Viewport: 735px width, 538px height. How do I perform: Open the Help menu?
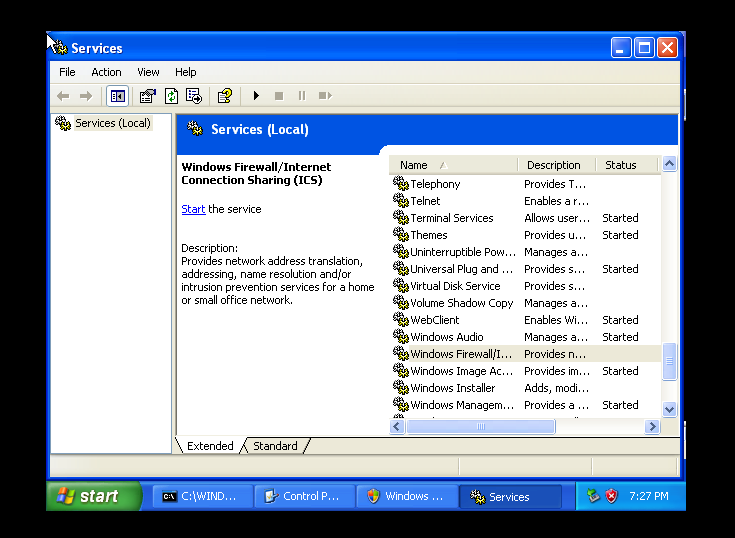pos(186,72)
